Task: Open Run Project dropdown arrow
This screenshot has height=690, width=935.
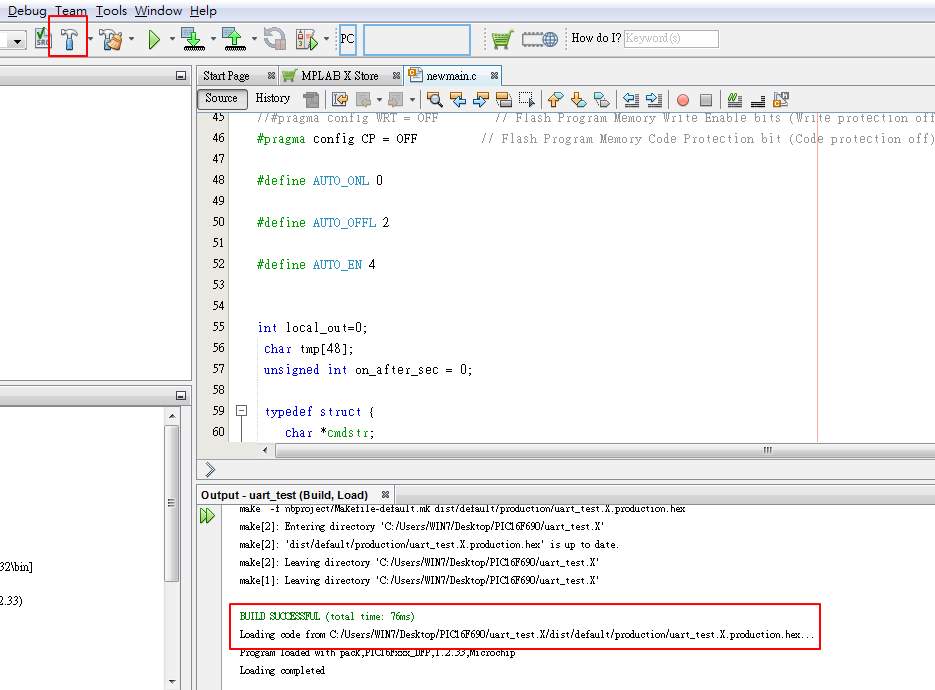Action: 172,39
